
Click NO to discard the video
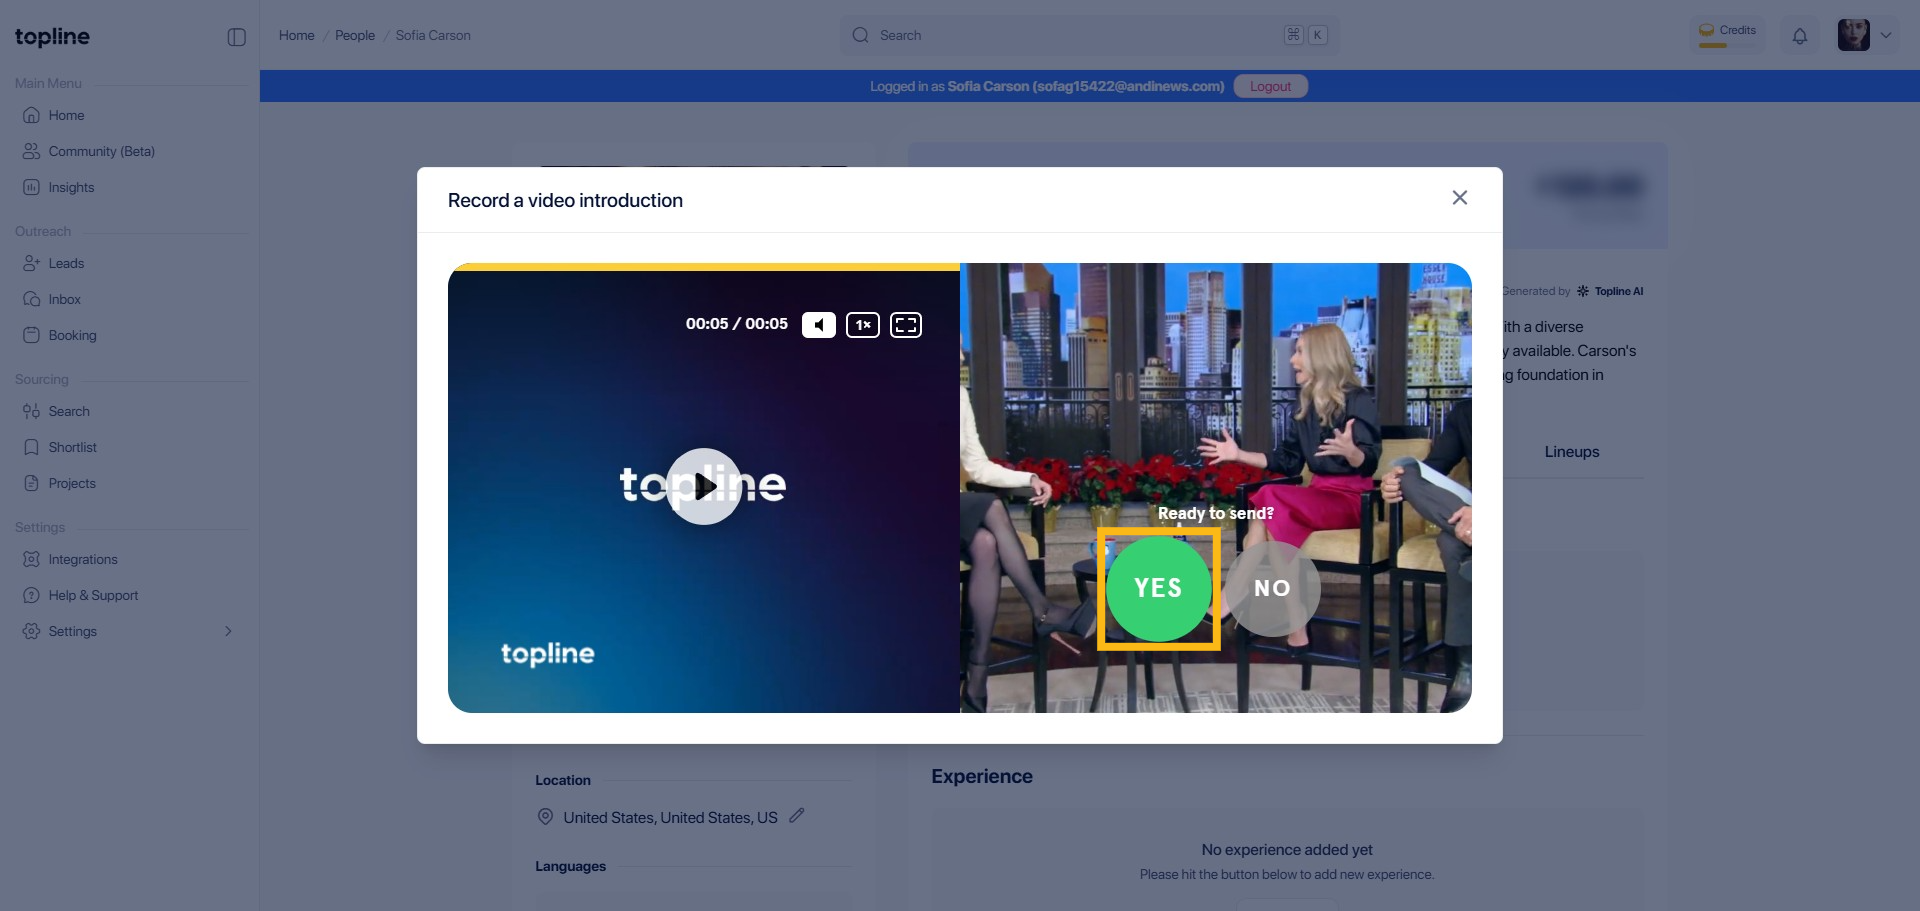pos(1272,589)
